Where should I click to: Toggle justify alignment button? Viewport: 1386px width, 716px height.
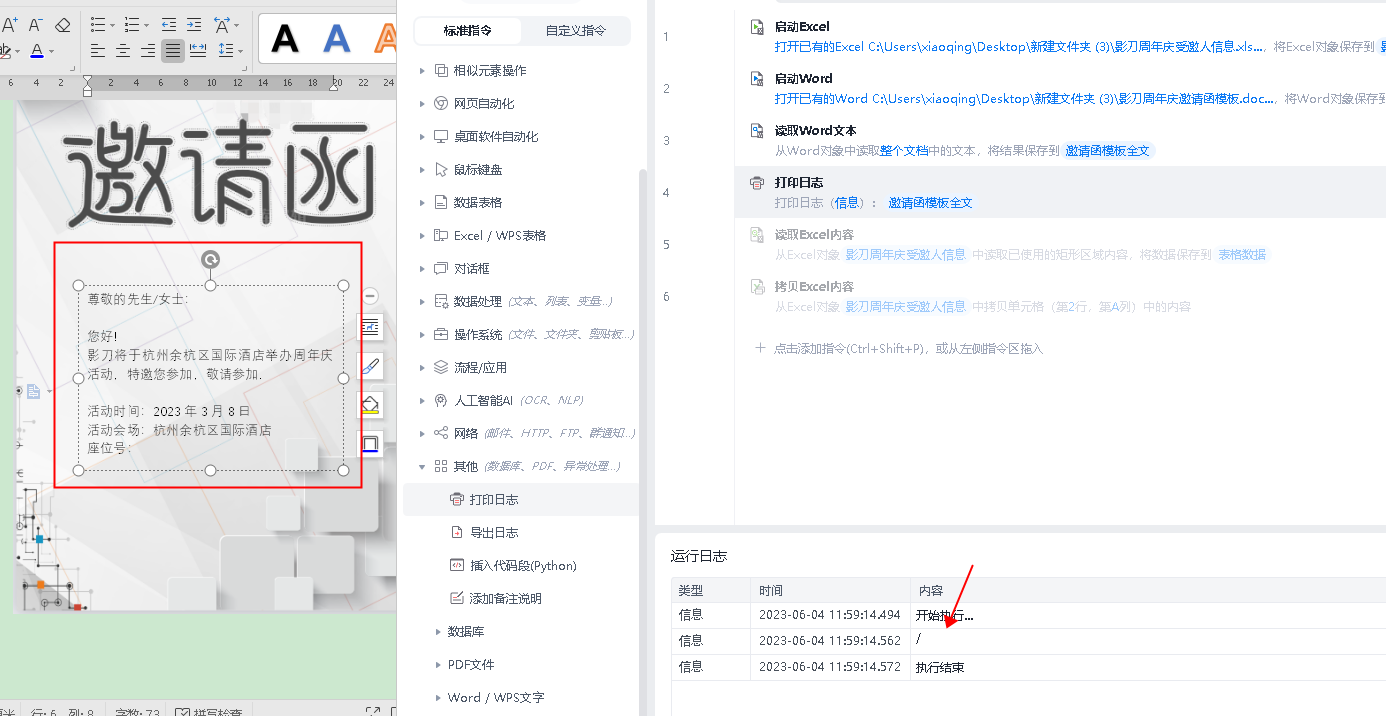click(173, 50)
